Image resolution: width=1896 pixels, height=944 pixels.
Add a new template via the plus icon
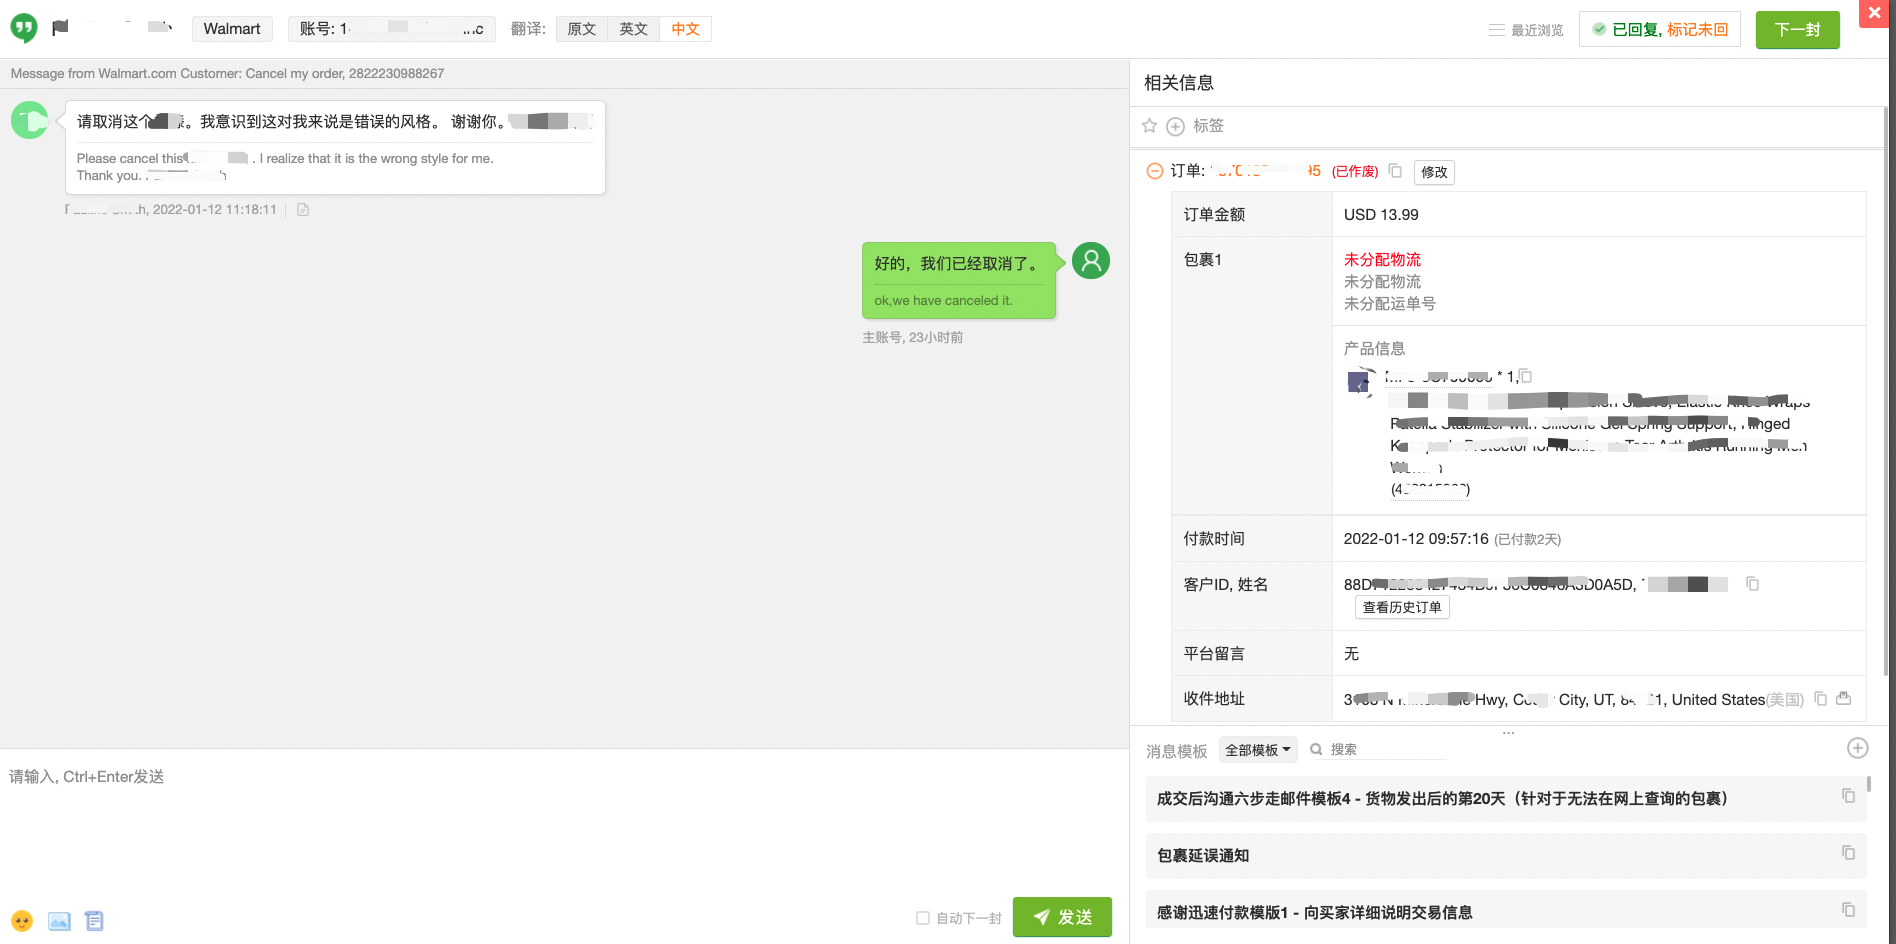point(1857,747)
